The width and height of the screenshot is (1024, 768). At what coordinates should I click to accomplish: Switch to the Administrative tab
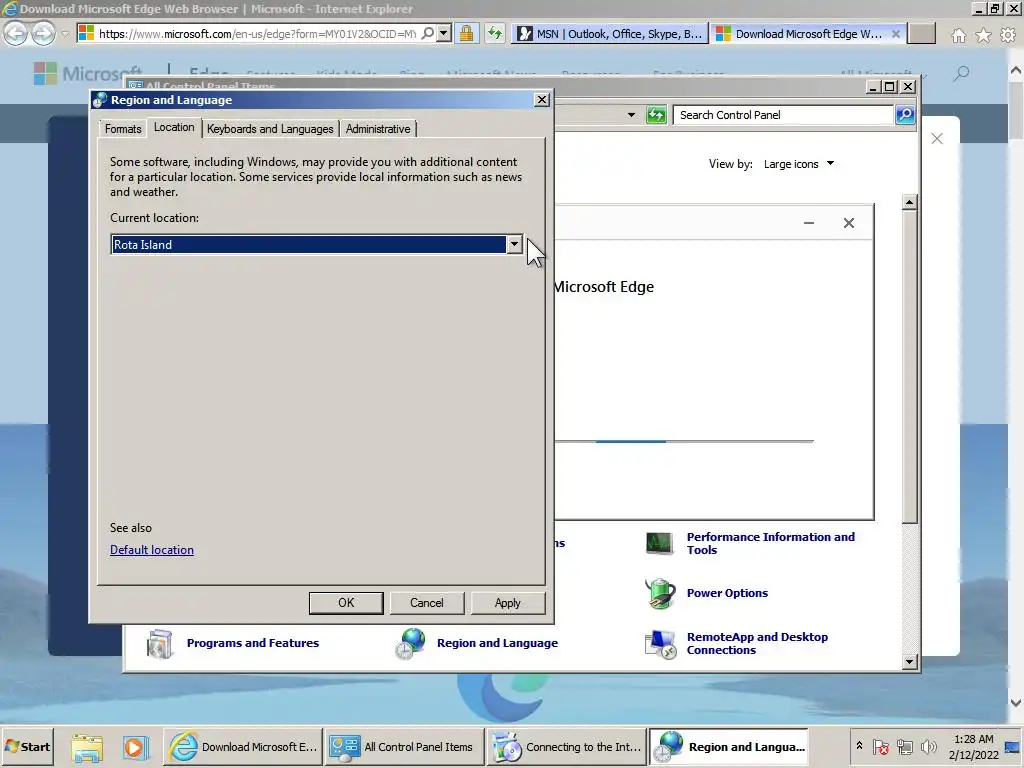coord(378,129)
